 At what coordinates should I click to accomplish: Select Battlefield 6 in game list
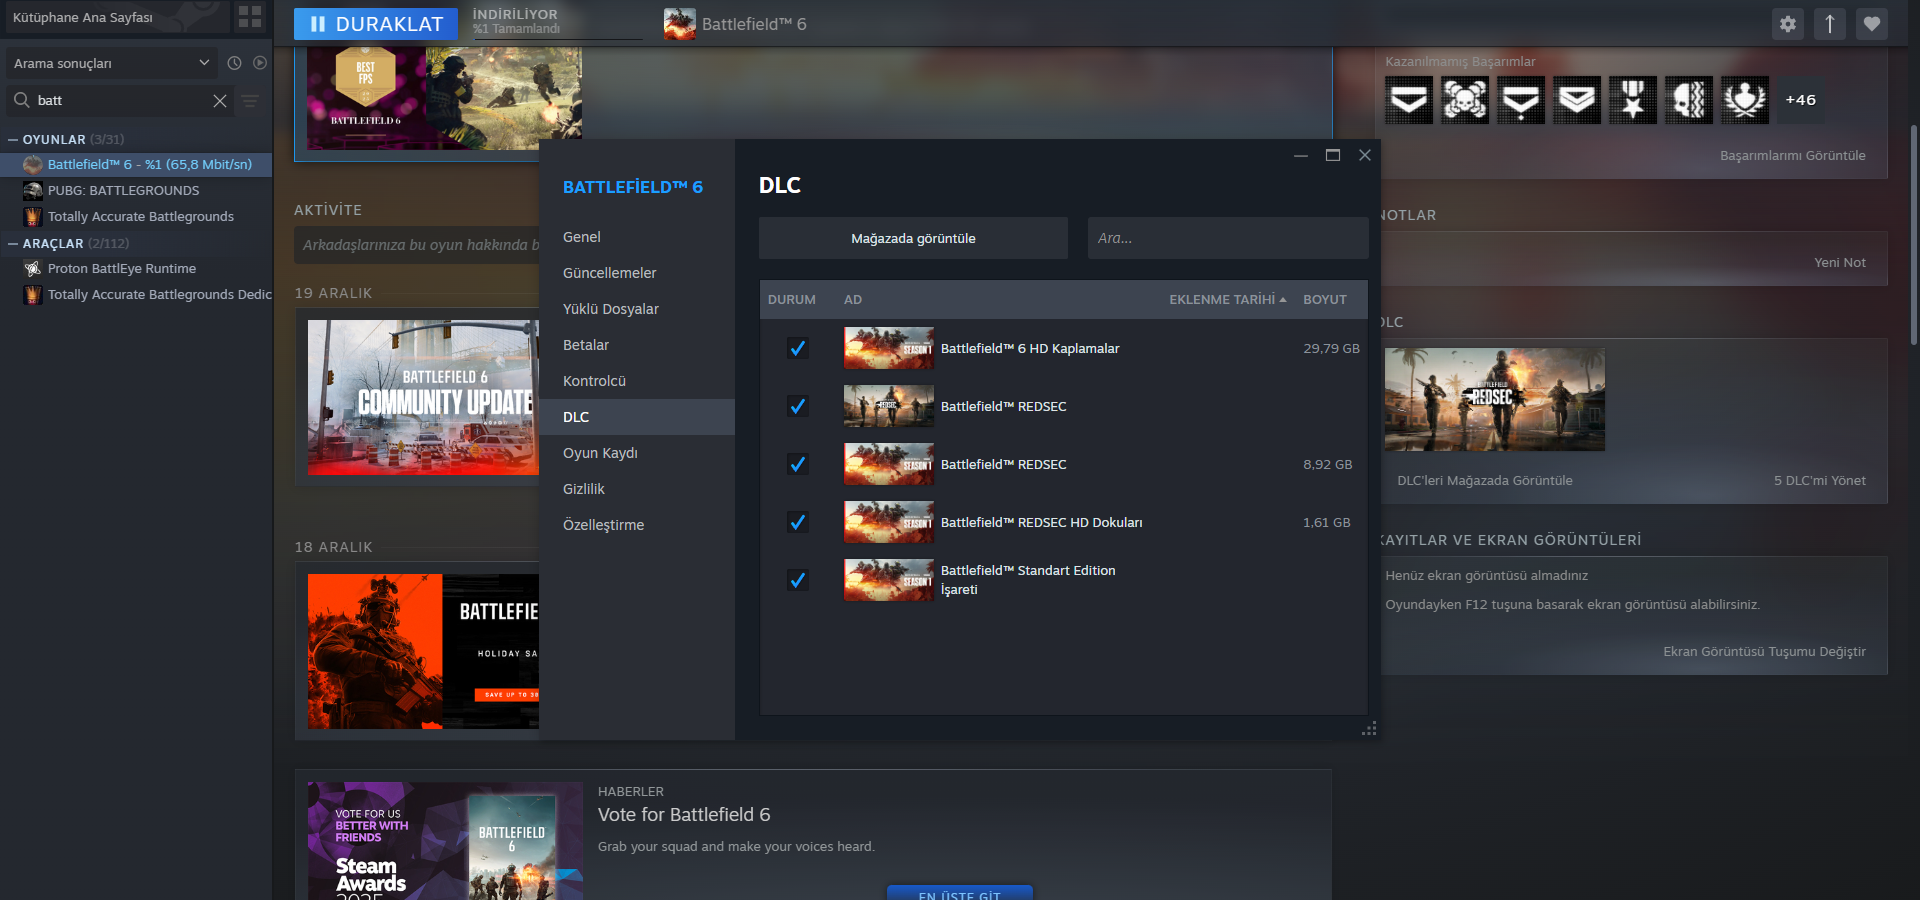(x=136, y=164)
